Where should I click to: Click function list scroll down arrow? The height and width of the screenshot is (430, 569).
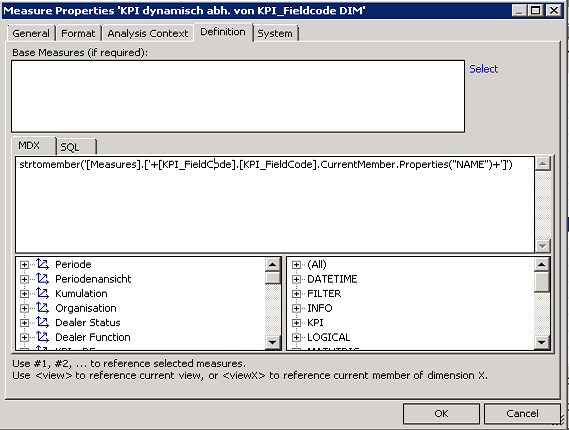(542, 342)
